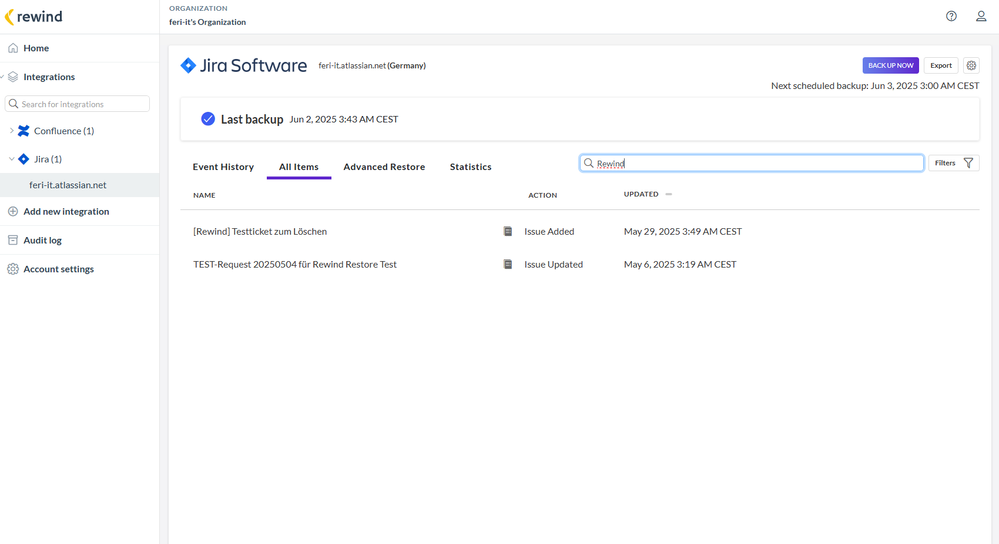Click the Issue Added action text
The width and height of the screenshot is (999, 544).
click(x=549, y=231)
